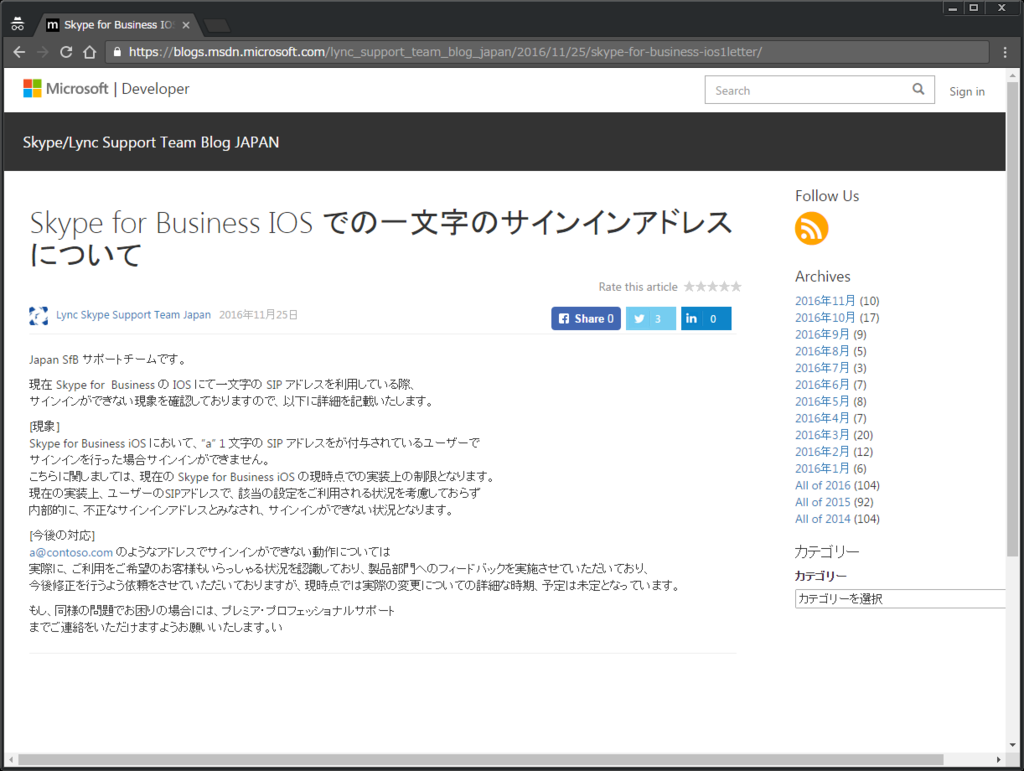The height and width of the screenshot is (771, 1024).
Task: Click the search magnifier icon
Action: (x=918, y=89)
